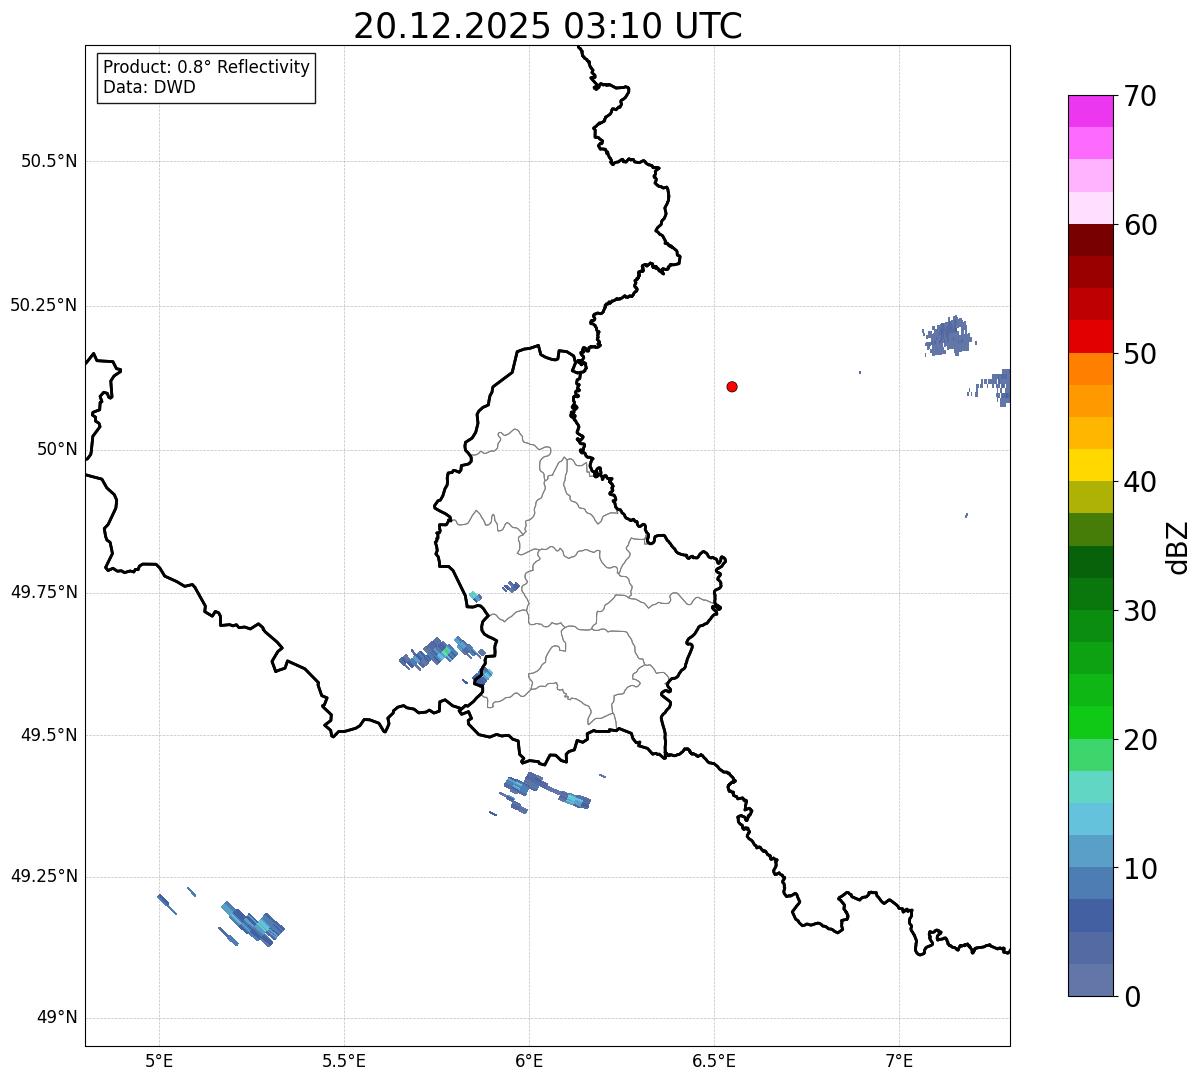Click the "50.25°N" latitude label
This screenshot has height=1081, width=1202.
(44, 305)
